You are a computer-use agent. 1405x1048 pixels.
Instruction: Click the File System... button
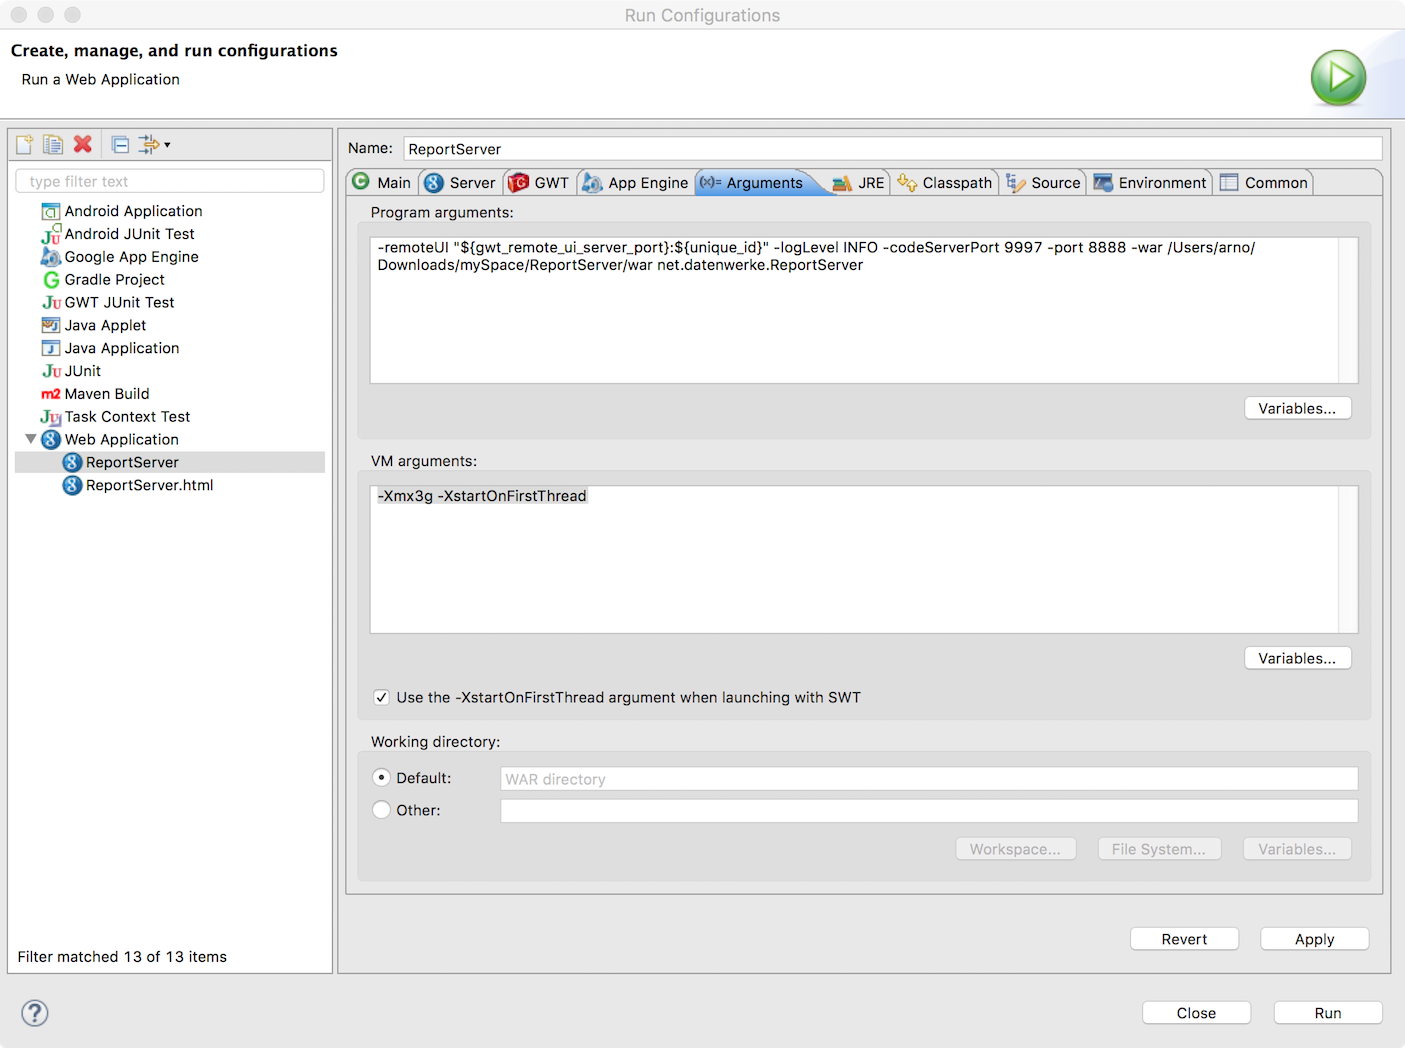[1159, 849]
